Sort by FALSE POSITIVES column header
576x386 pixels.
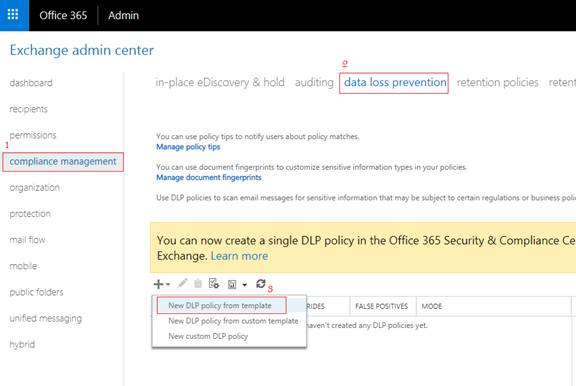tap(382, 306)
